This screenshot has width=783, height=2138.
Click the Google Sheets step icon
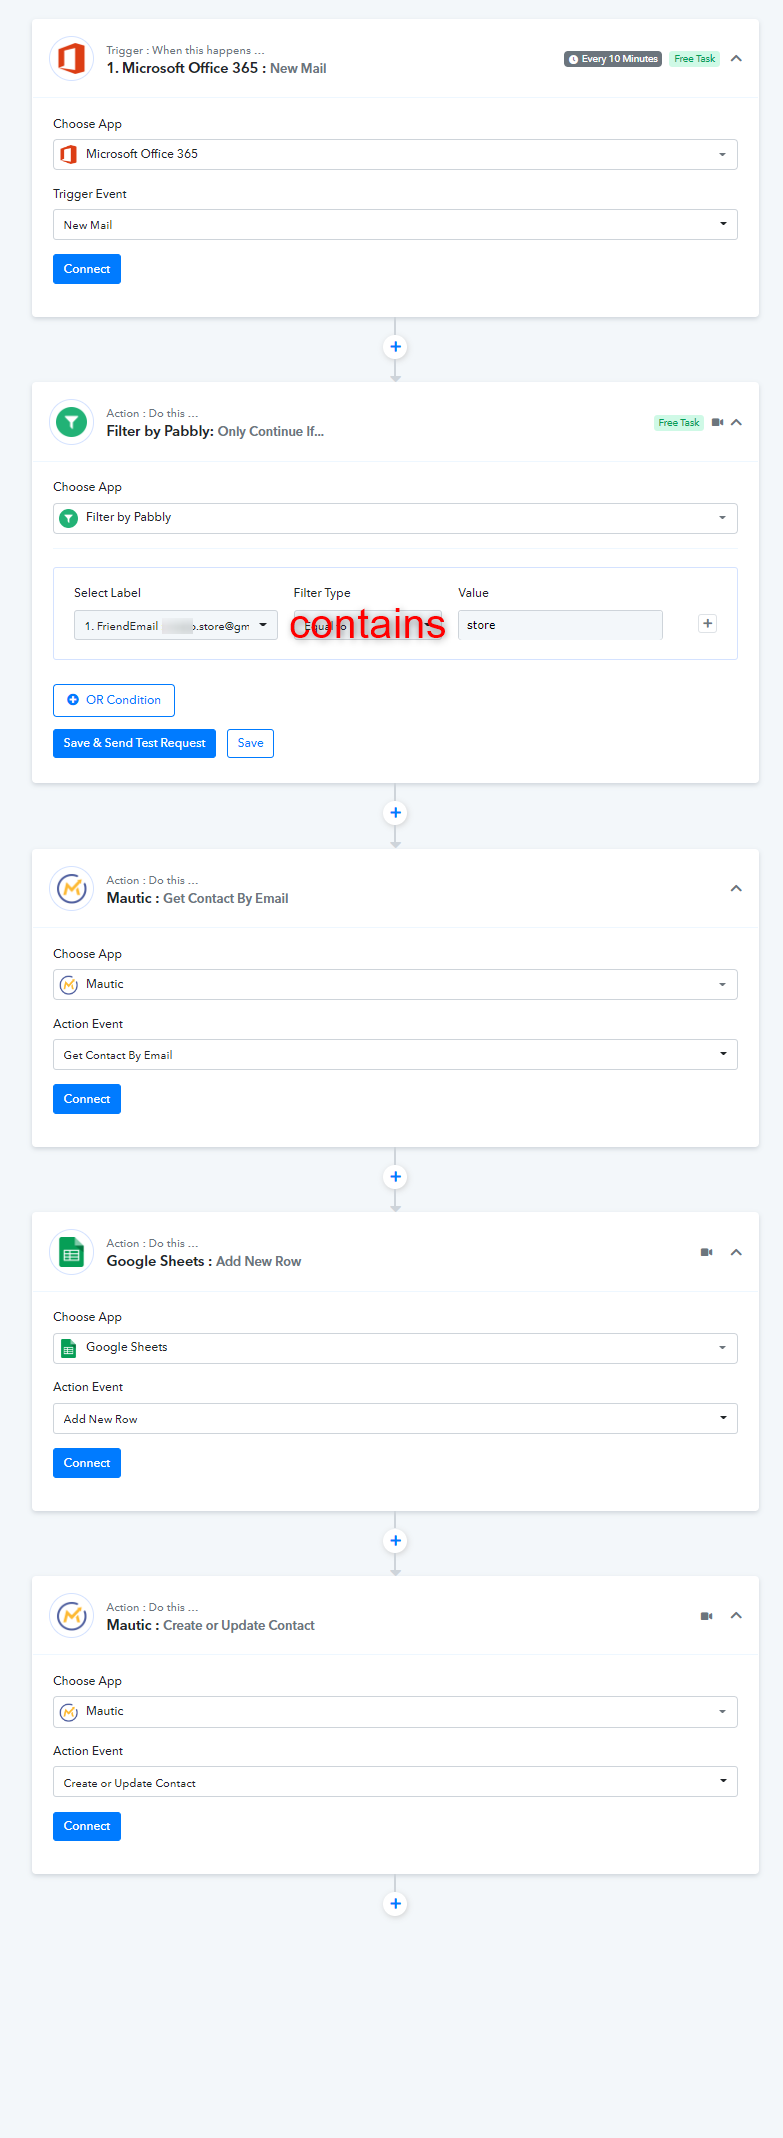point(71,1252)
